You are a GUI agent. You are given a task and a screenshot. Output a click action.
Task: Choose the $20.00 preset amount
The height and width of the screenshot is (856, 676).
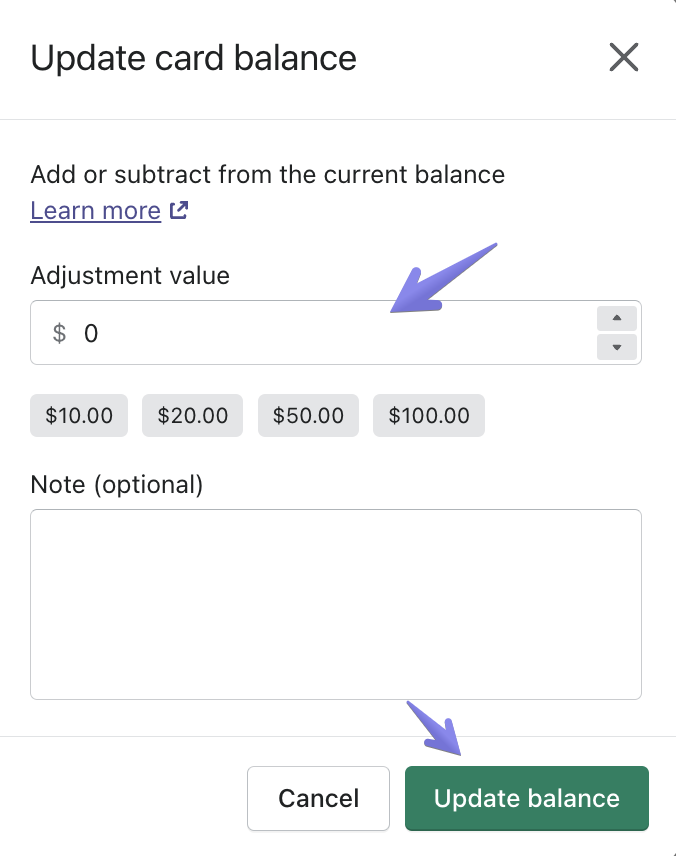coord(193,415)
